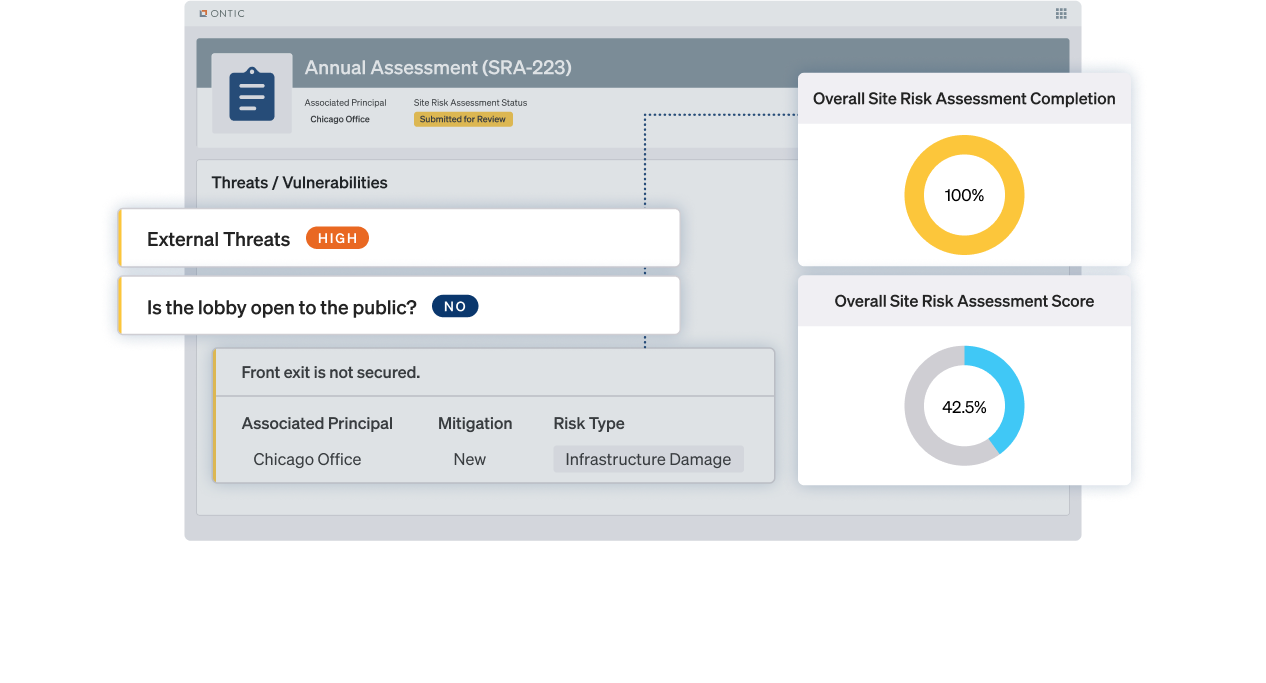1266x683 pixels.
Task: Click Chicago Office in the vulnerability table
Action: point(307,460)
